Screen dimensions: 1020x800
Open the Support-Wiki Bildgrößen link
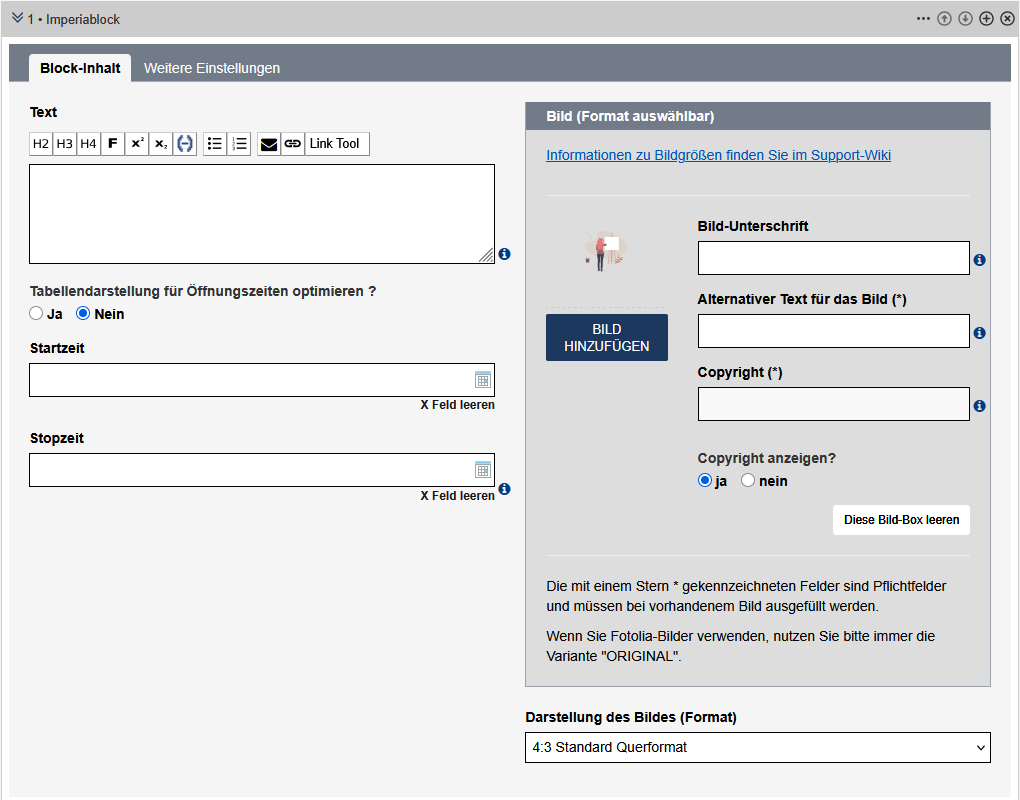tap(718, 155)
